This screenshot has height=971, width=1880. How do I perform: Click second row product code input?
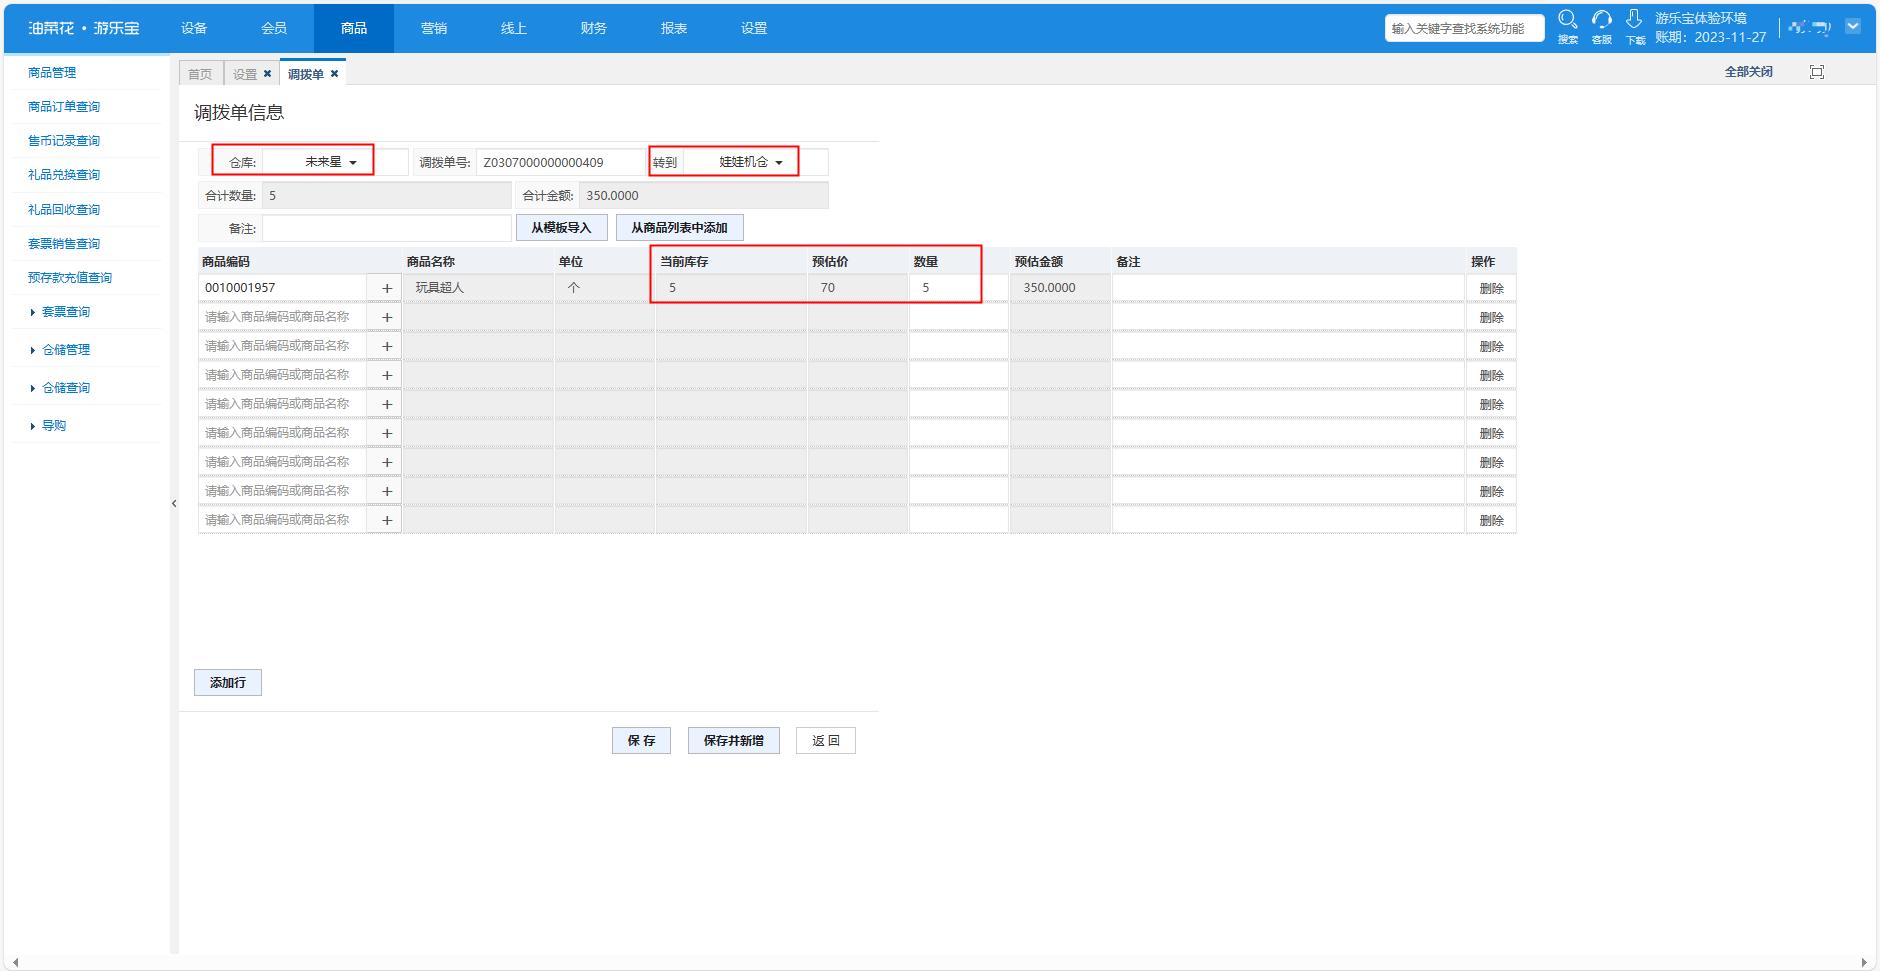coord(284,317)
